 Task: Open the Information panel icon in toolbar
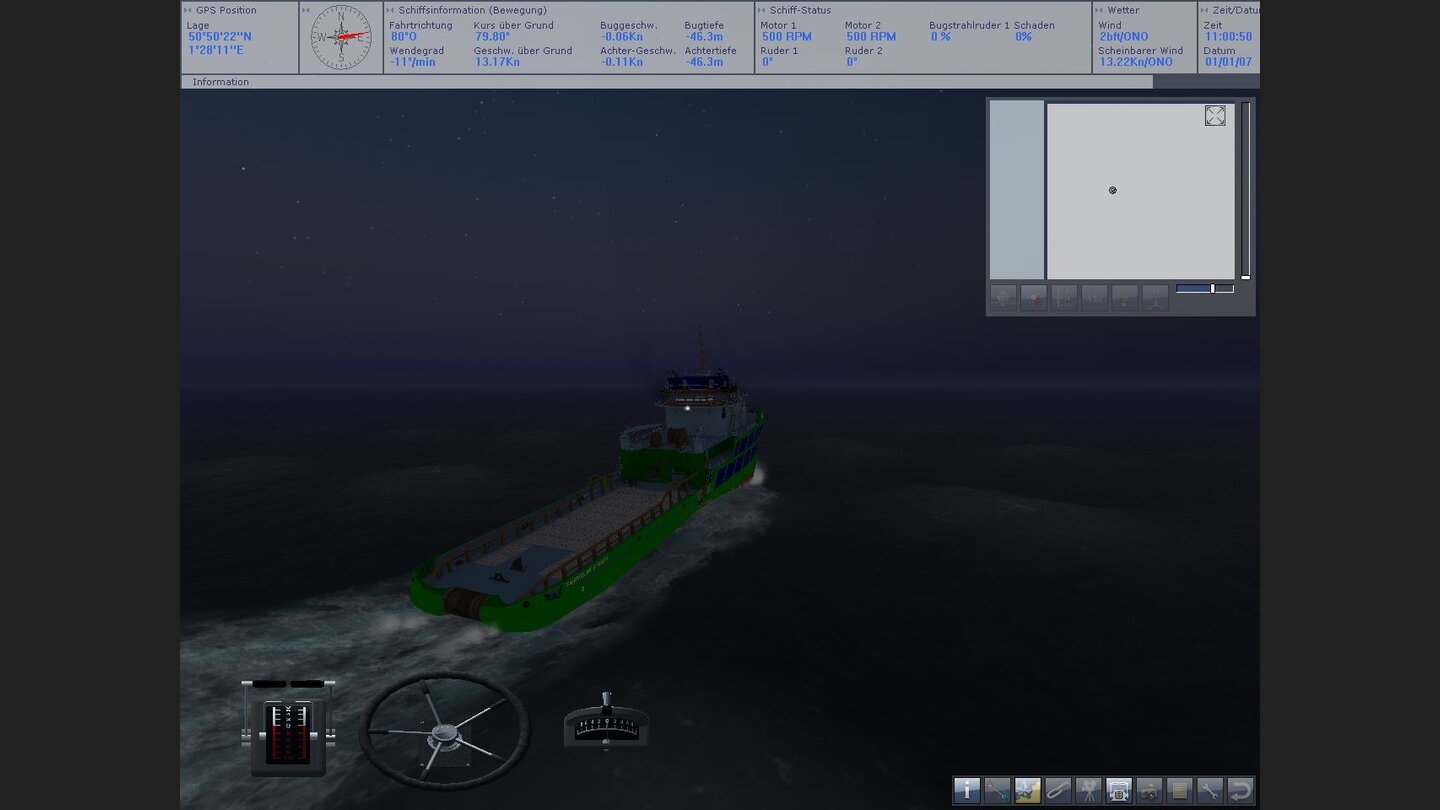pos(967,791)
